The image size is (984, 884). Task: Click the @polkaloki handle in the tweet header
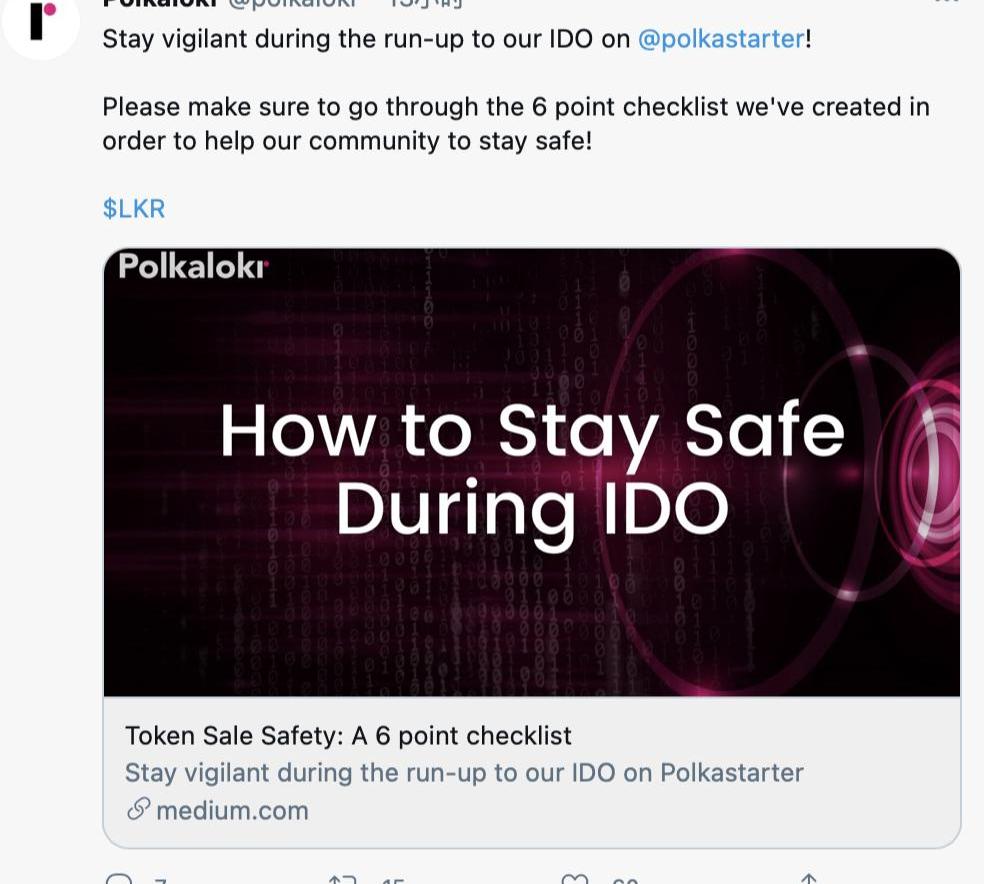coord(290,4)
